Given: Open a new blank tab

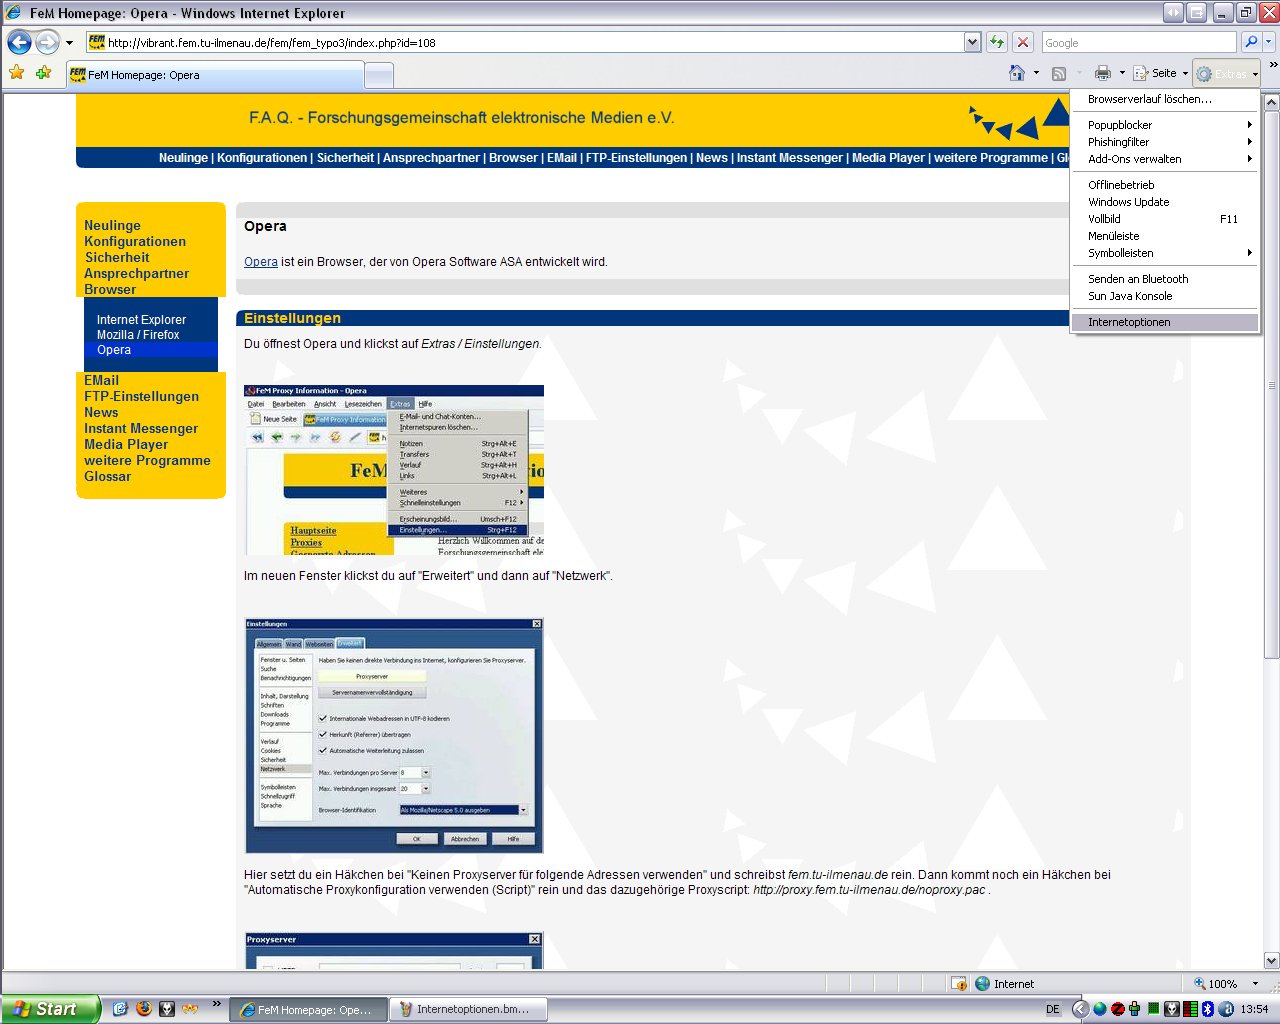Looking at the screenshot, I should click(x=378, y=76).
